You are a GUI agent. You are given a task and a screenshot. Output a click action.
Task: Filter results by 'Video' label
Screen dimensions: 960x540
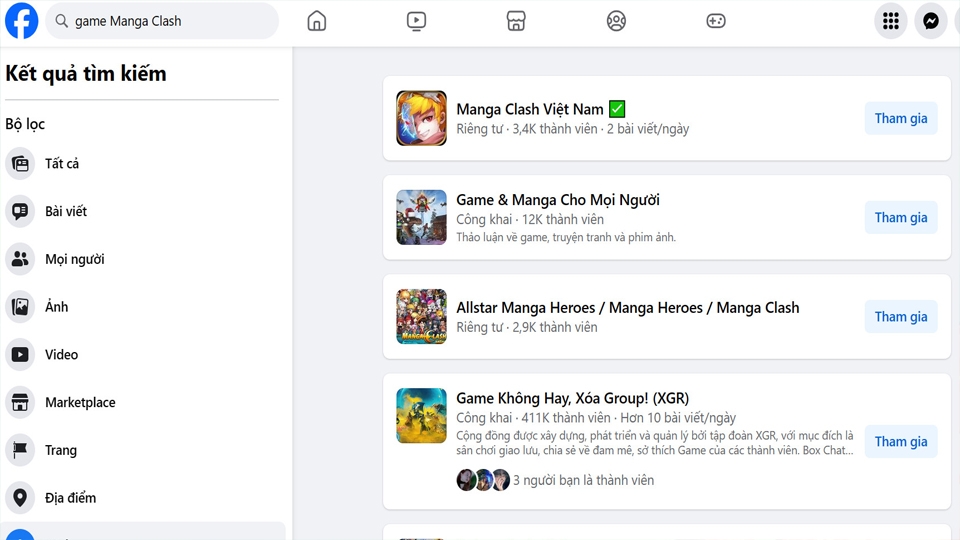[x=61, y=354]
